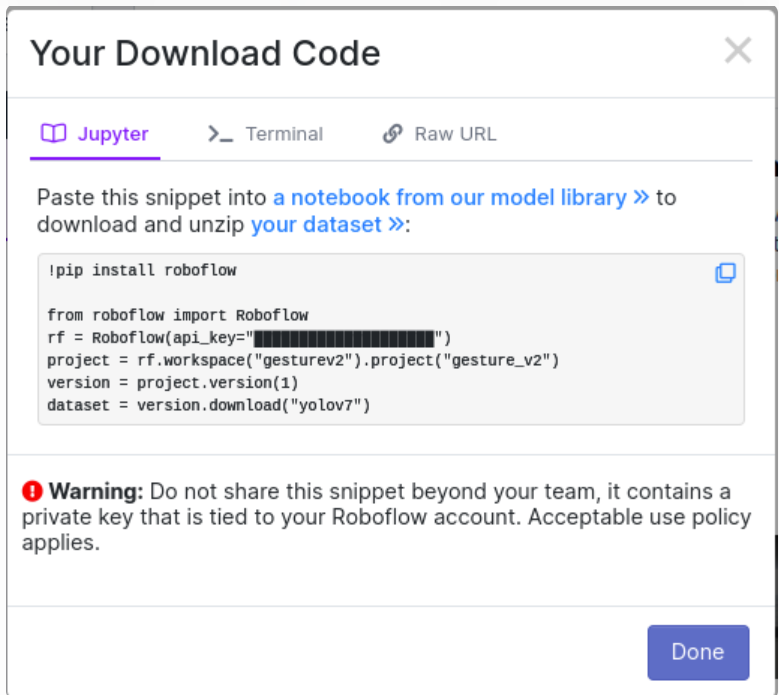Click the Raw URL chain-link icon
This screenshot has height=695, width=779.
coord(393,134)
